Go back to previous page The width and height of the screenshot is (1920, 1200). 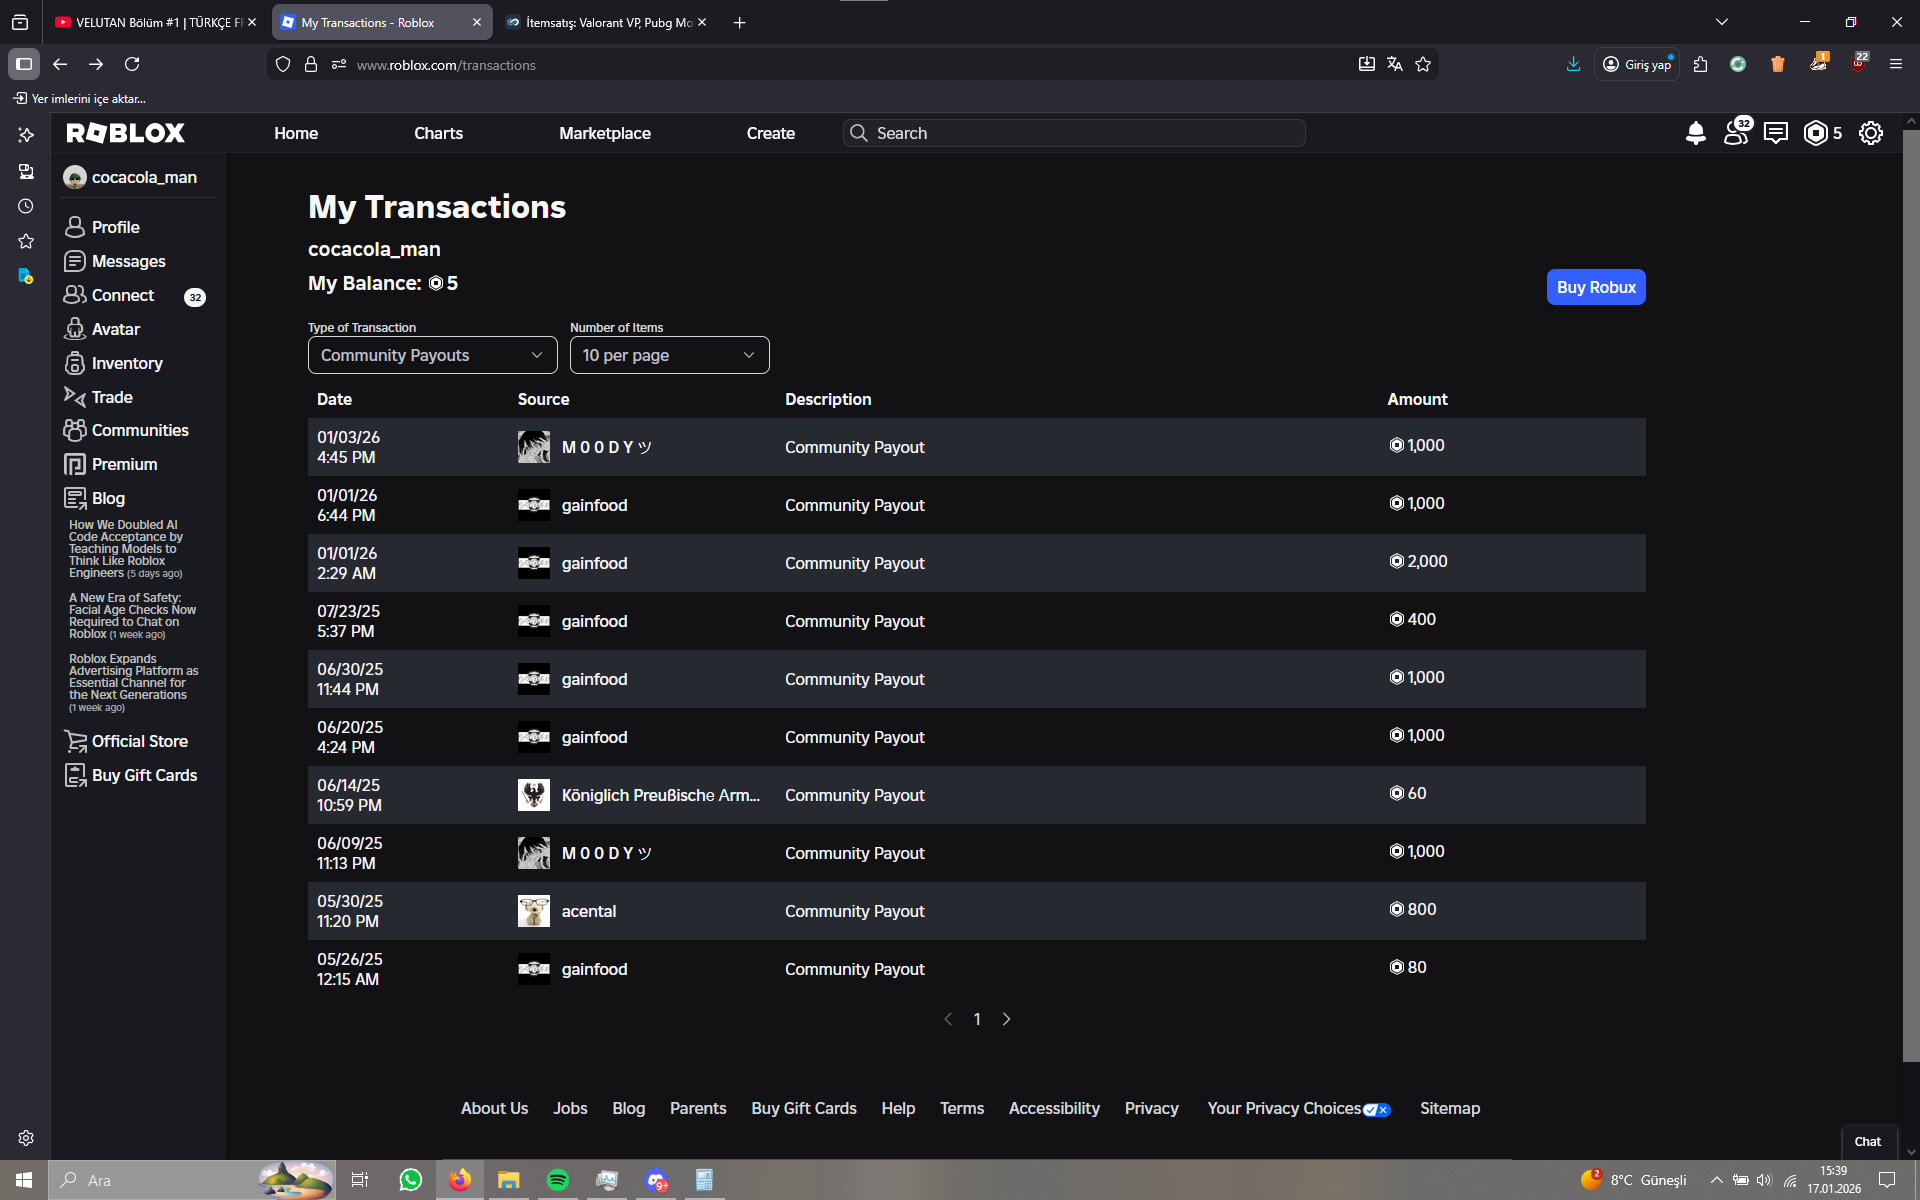[60, 64]
